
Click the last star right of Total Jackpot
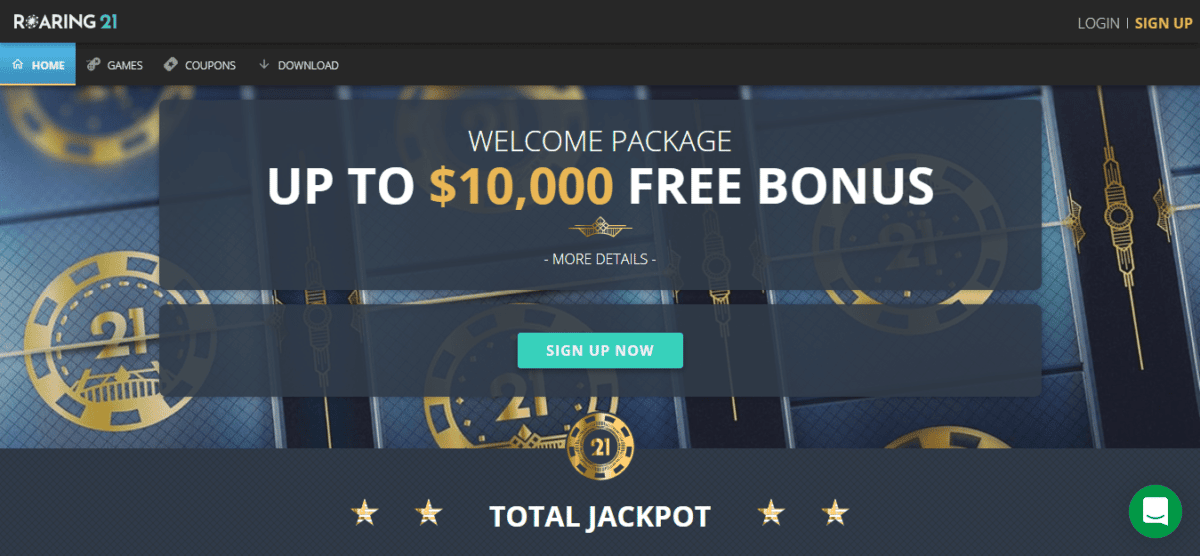point(834,513)
